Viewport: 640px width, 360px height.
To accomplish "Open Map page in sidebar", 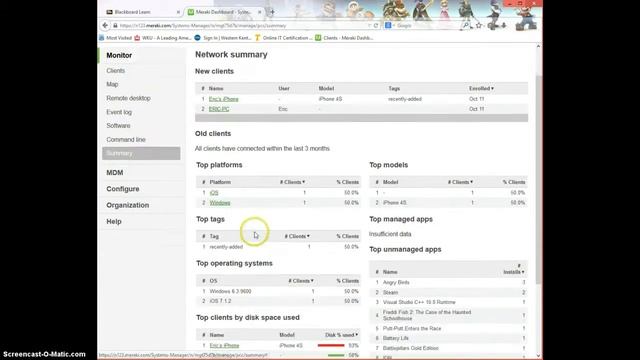I will pos(112,84).
